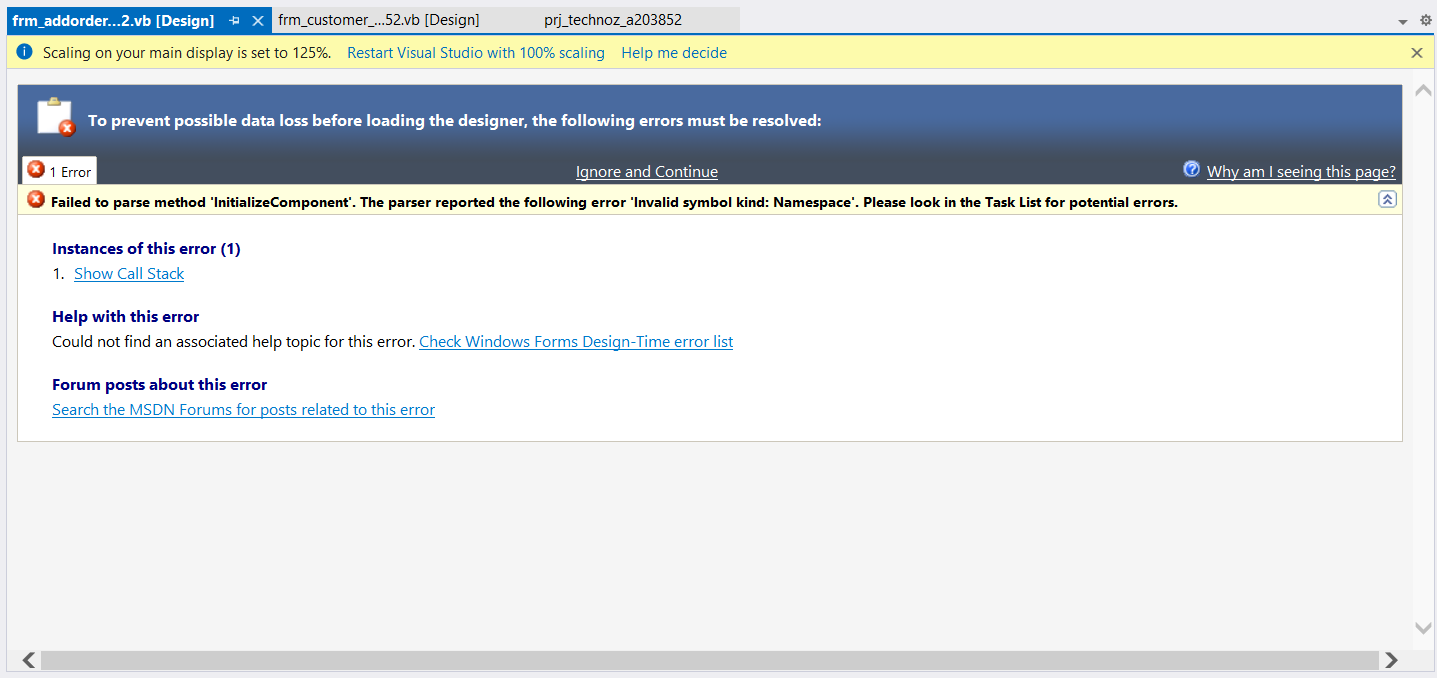Switch to frm_customer [Design] tab

[379, 20]
